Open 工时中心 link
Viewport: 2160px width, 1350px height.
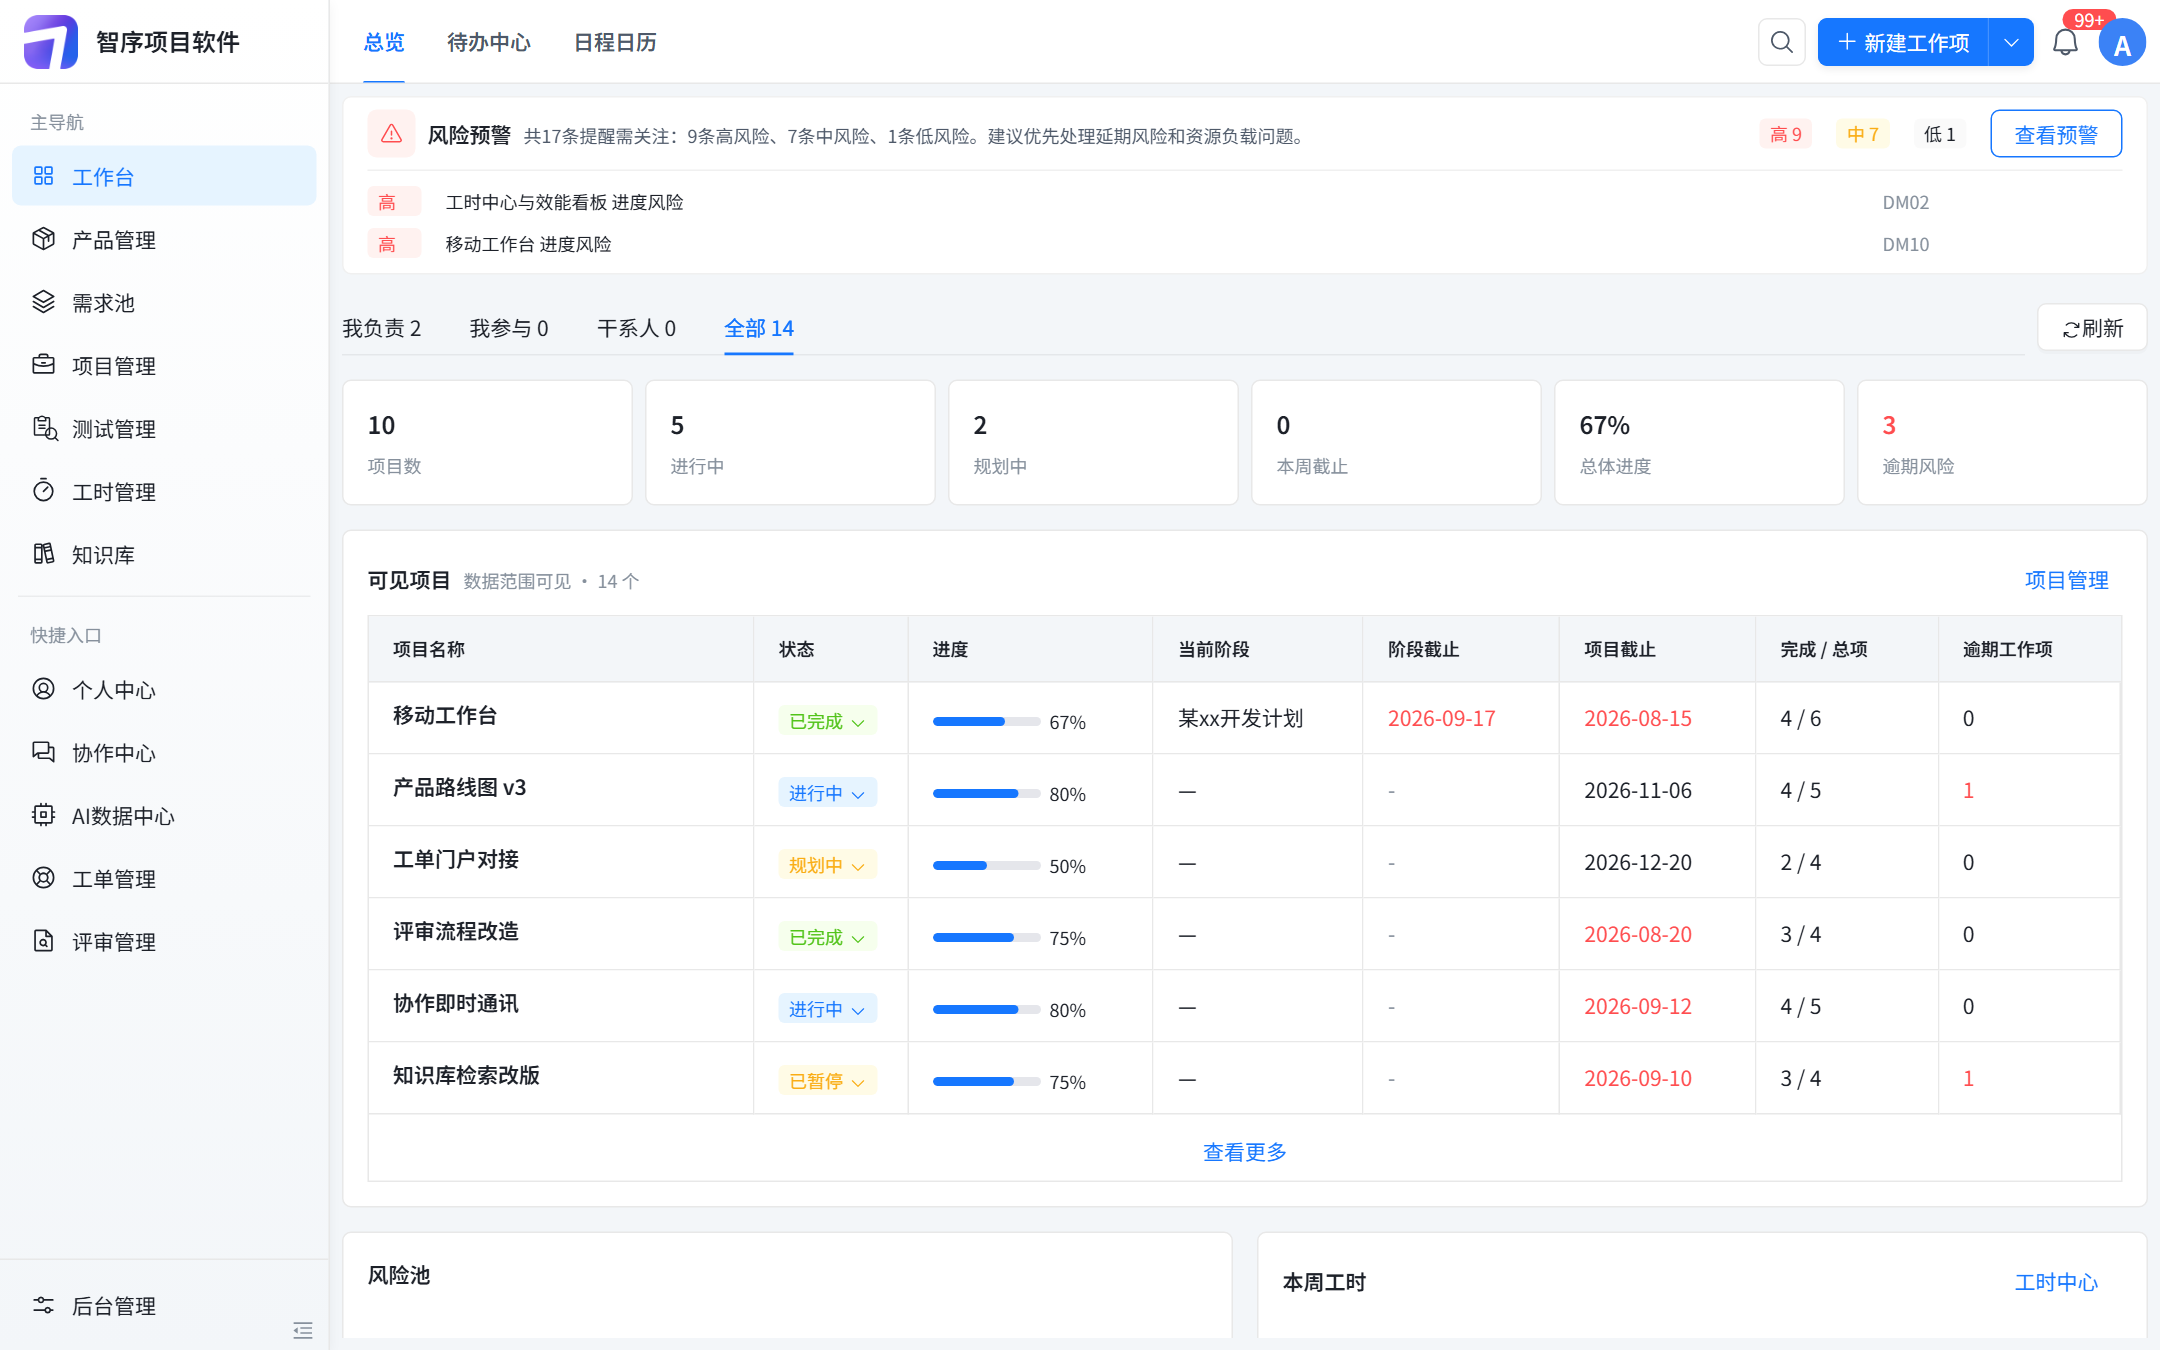2056,1282
